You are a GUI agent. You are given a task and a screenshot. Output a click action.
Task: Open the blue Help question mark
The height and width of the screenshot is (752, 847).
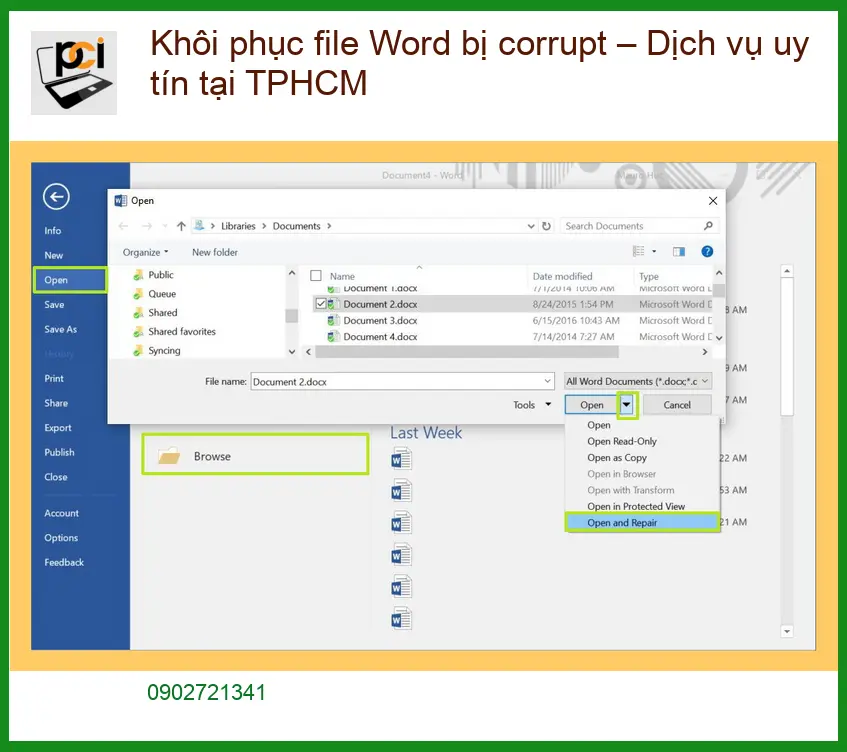pos(707,251)
